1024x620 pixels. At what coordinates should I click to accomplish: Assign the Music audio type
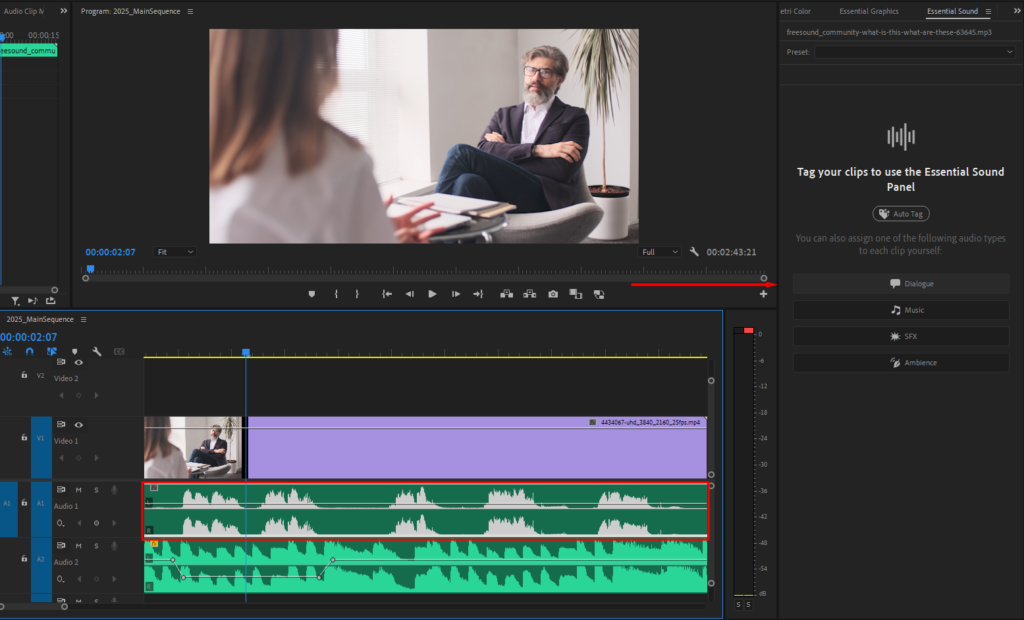click(901, 310)
